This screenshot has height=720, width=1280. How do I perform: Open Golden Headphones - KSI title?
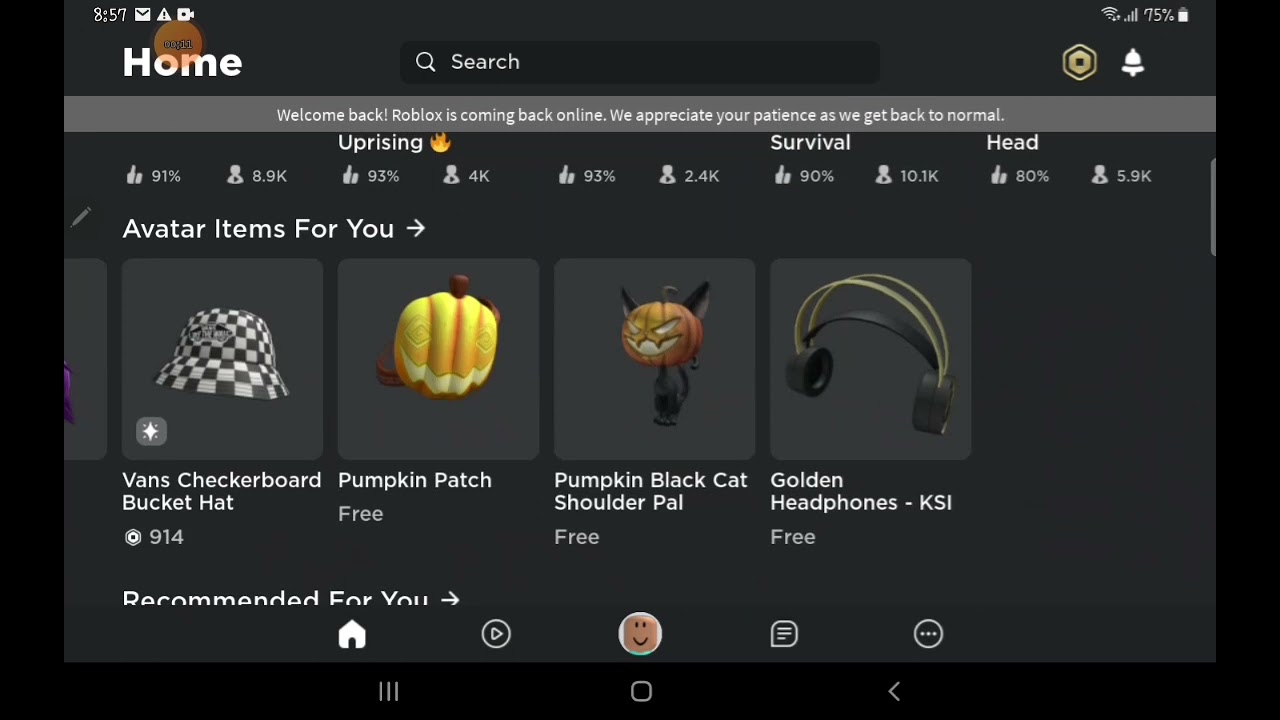(x=861, y=491)
